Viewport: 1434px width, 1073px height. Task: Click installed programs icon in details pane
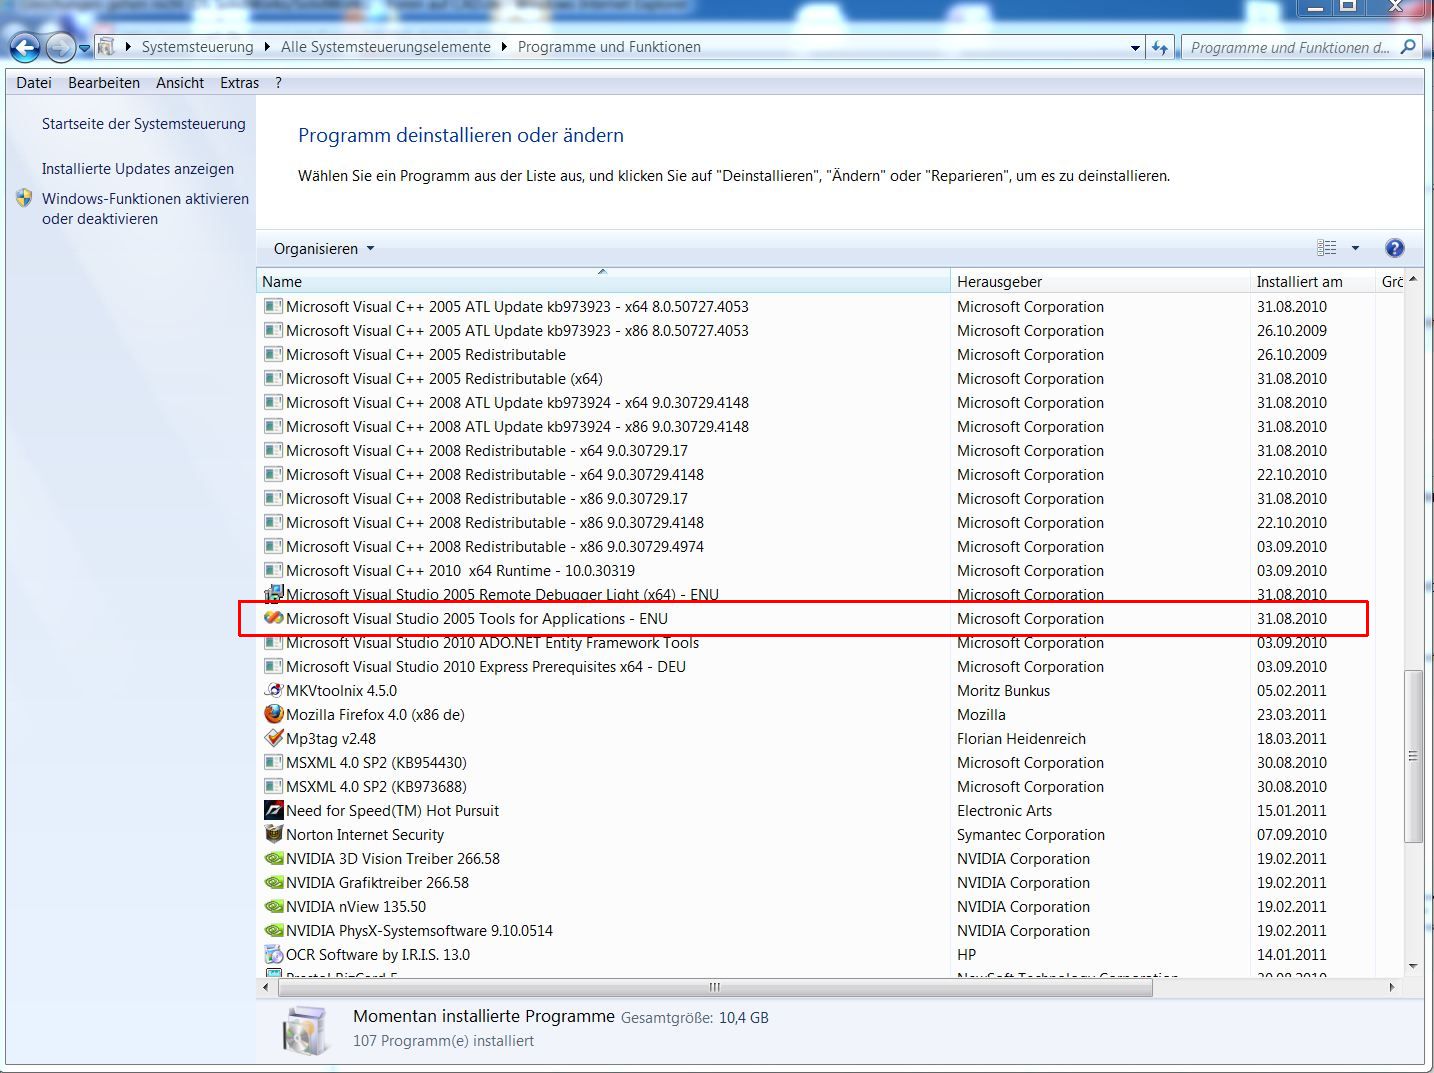coord(305,1030)
